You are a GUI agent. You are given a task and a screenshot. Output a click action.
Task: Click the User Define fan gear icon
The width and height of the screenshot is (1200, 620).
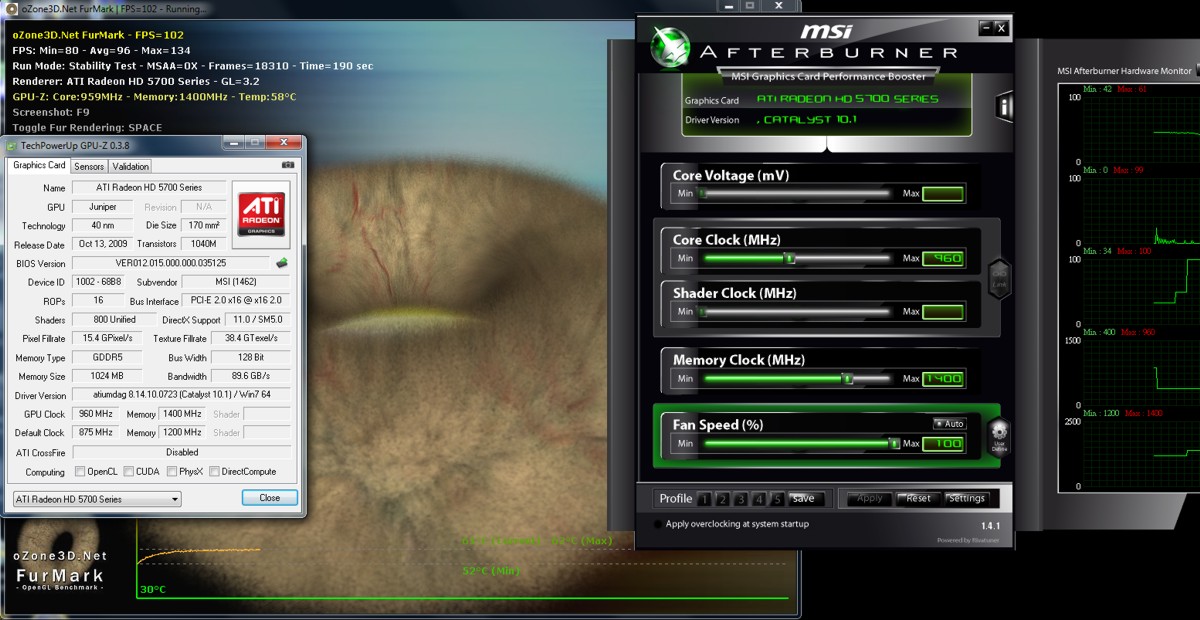click(998, 437)
